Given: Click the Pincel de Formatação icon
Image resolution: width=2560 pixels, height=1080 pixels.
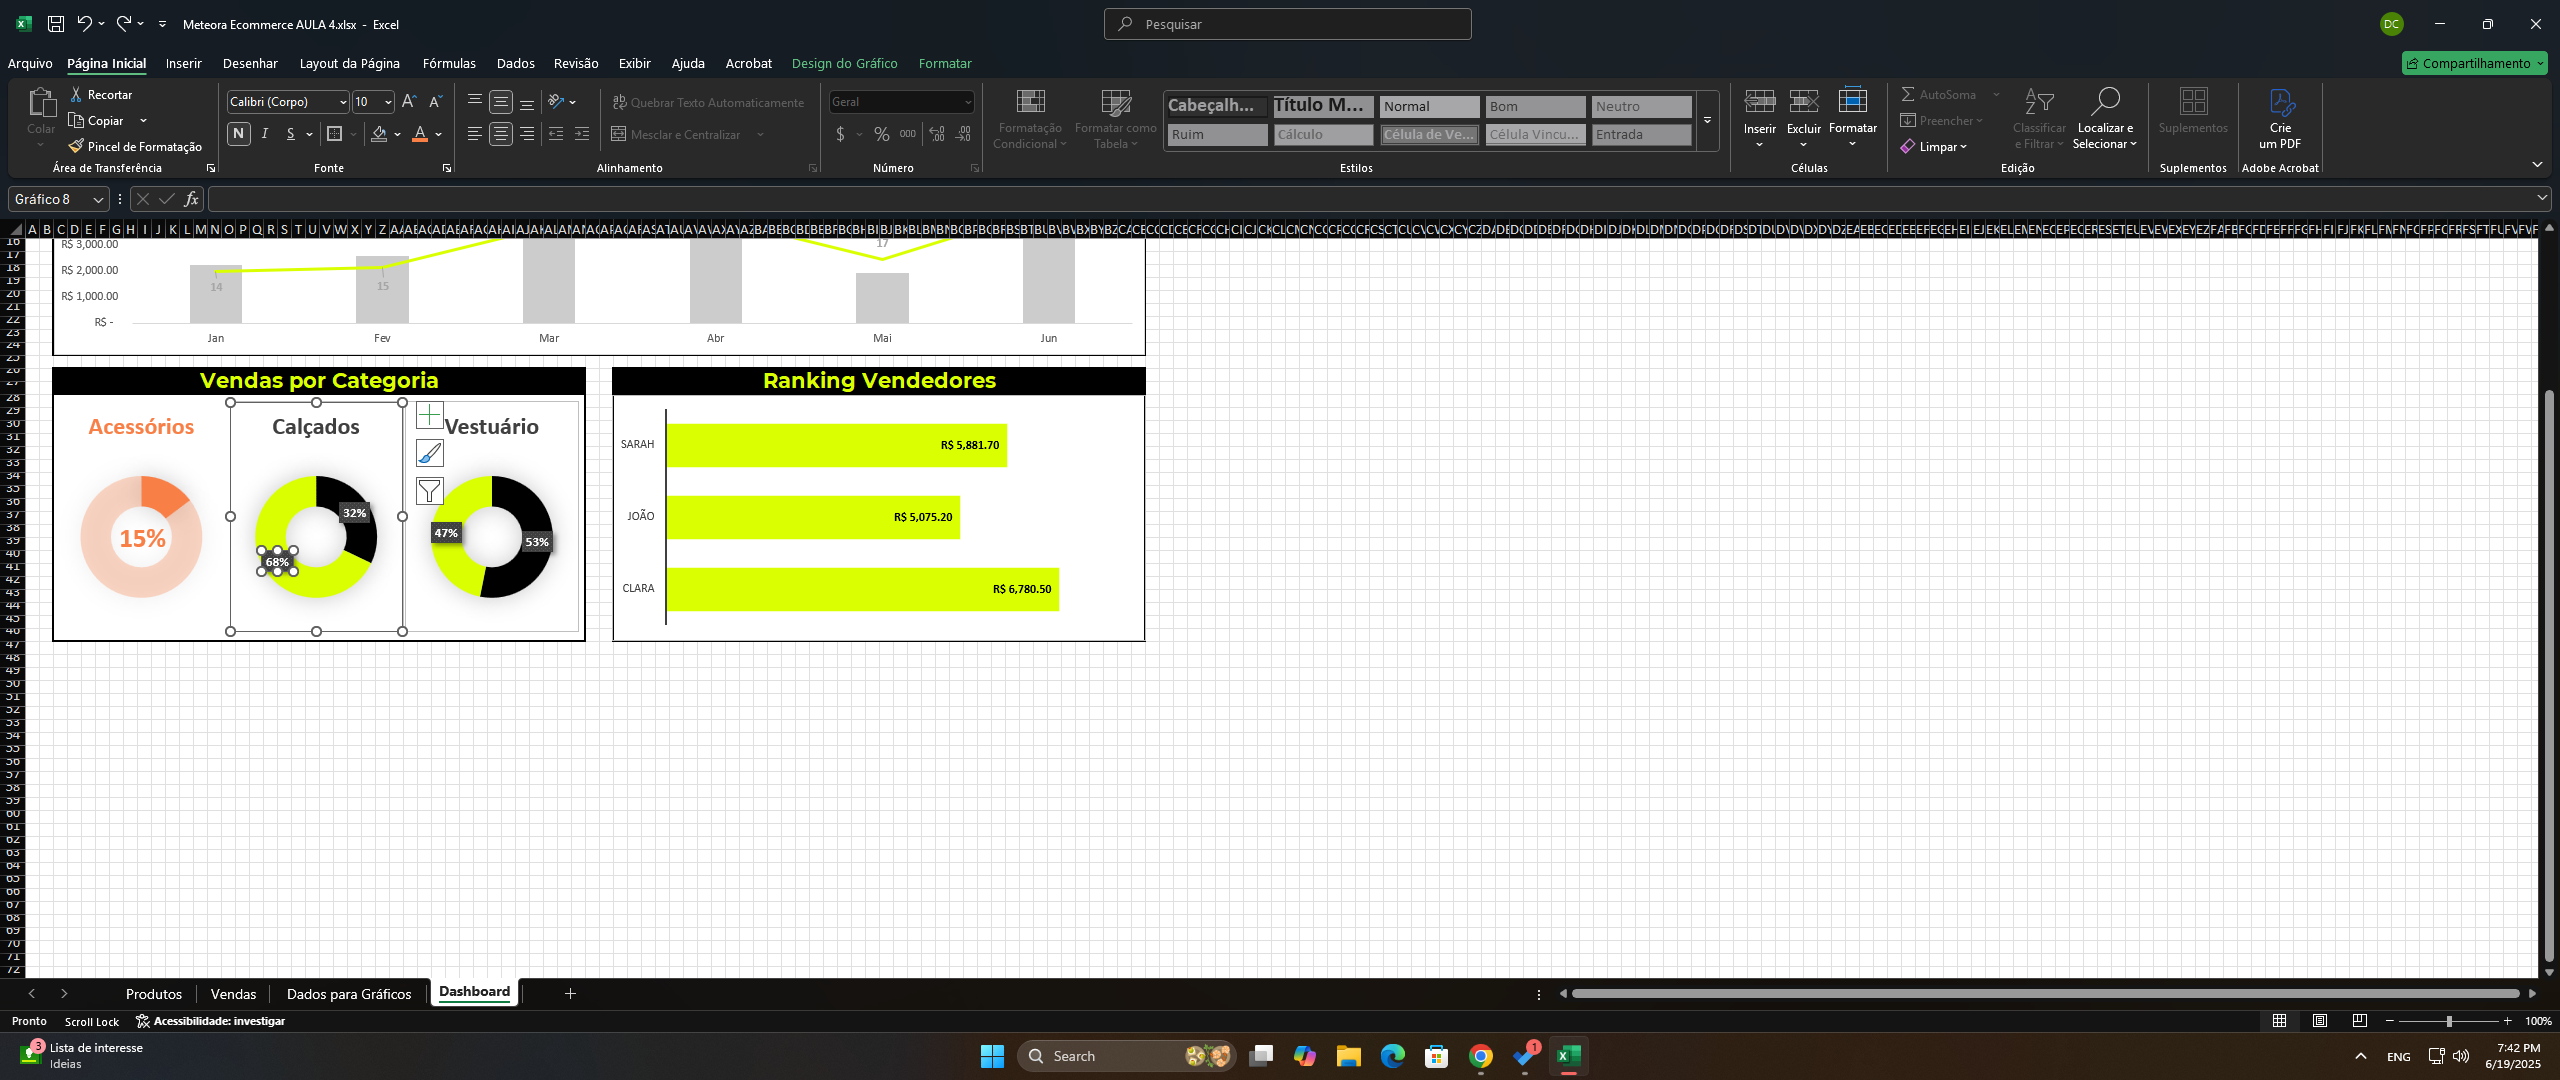Looking at the screenshot, I should coord(76,146).
